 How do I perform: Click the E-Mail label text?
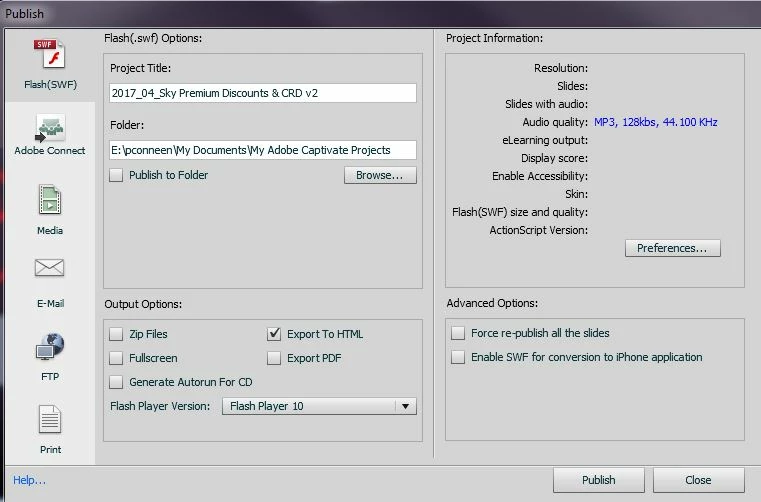click(x=50, y=303)
